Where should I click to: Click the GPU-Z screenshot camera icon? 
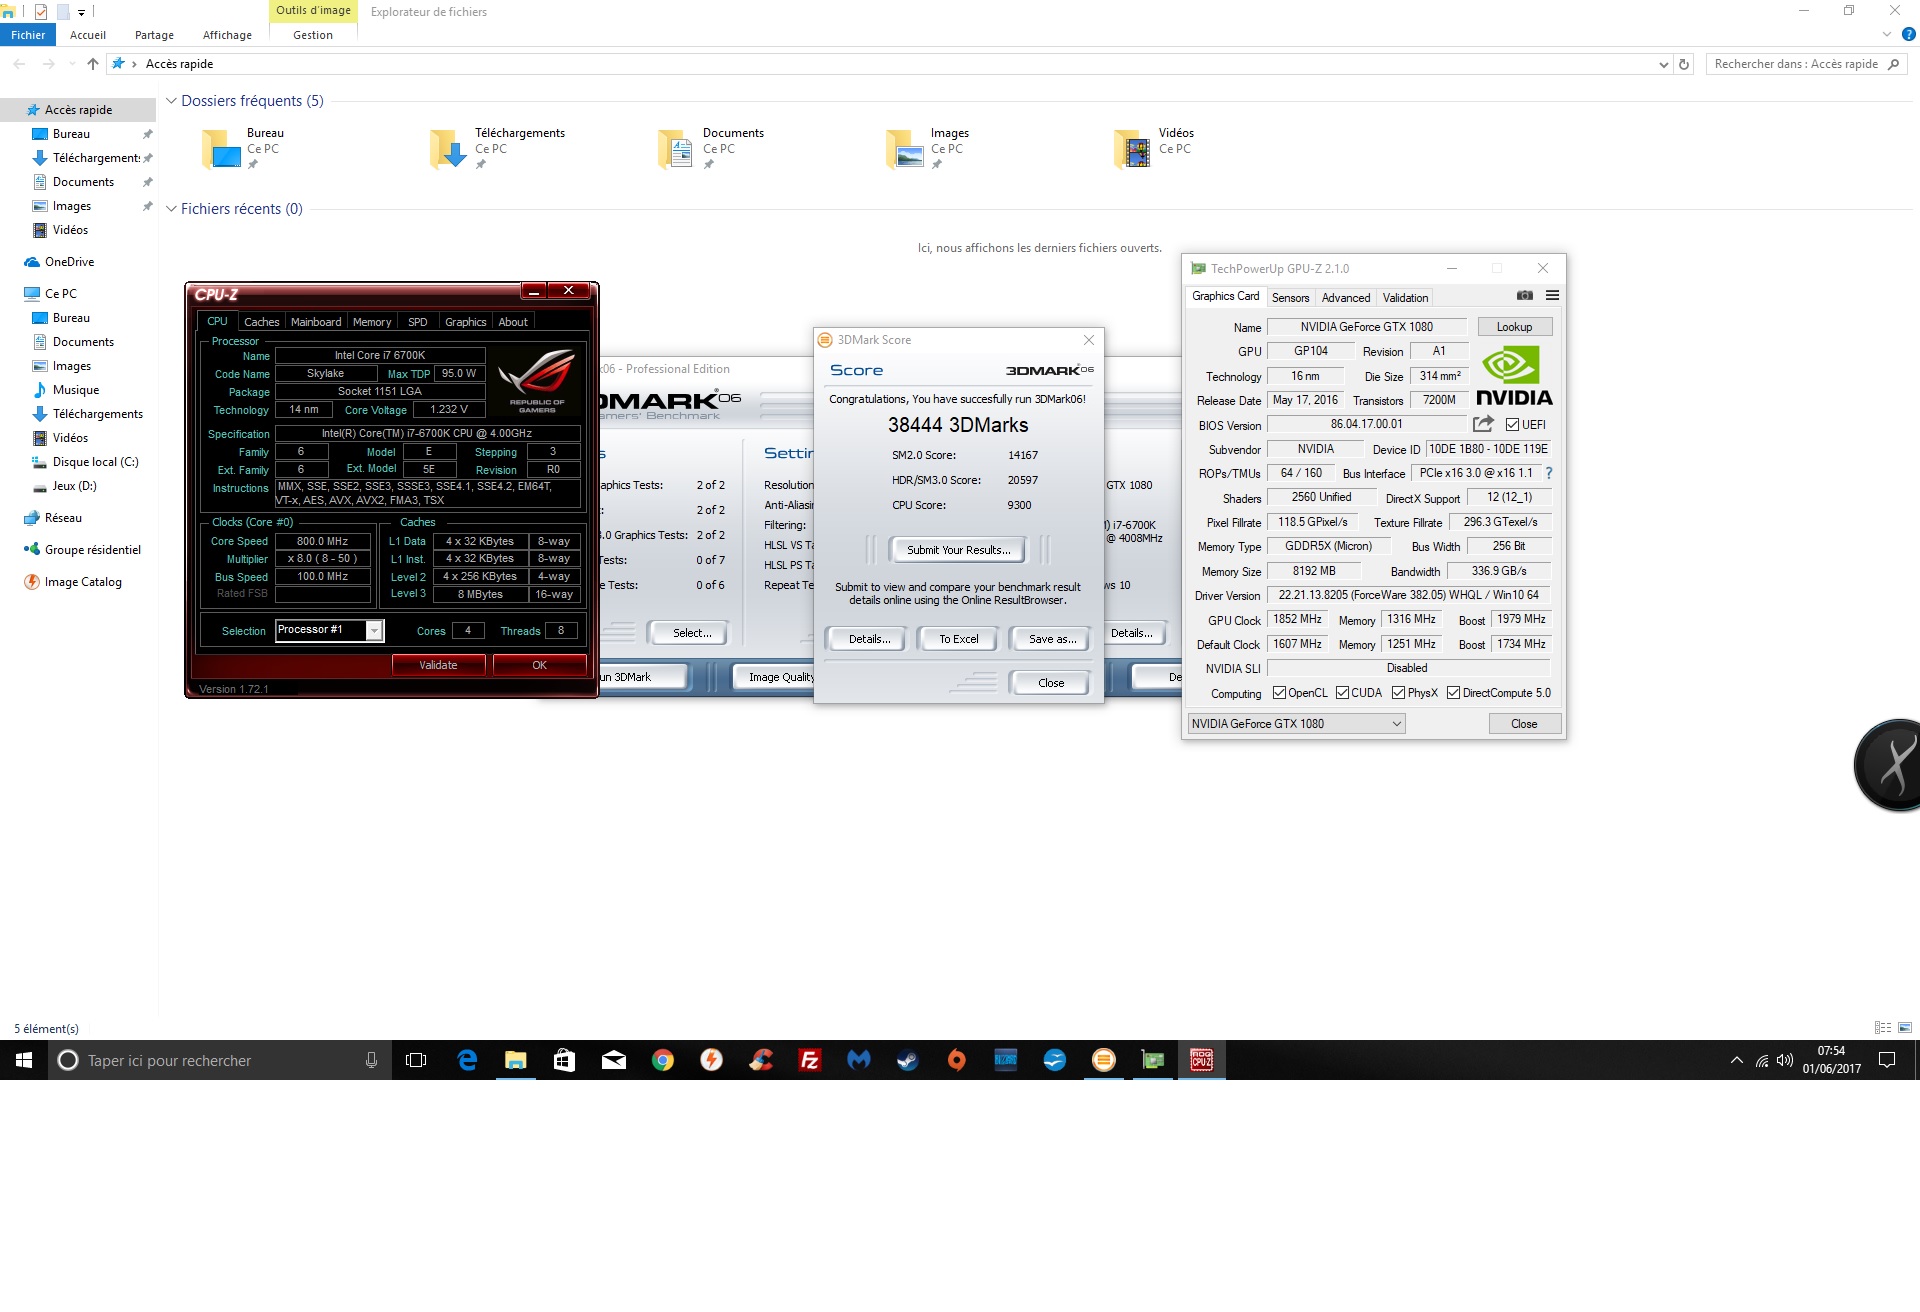(x=1524, y=296)
